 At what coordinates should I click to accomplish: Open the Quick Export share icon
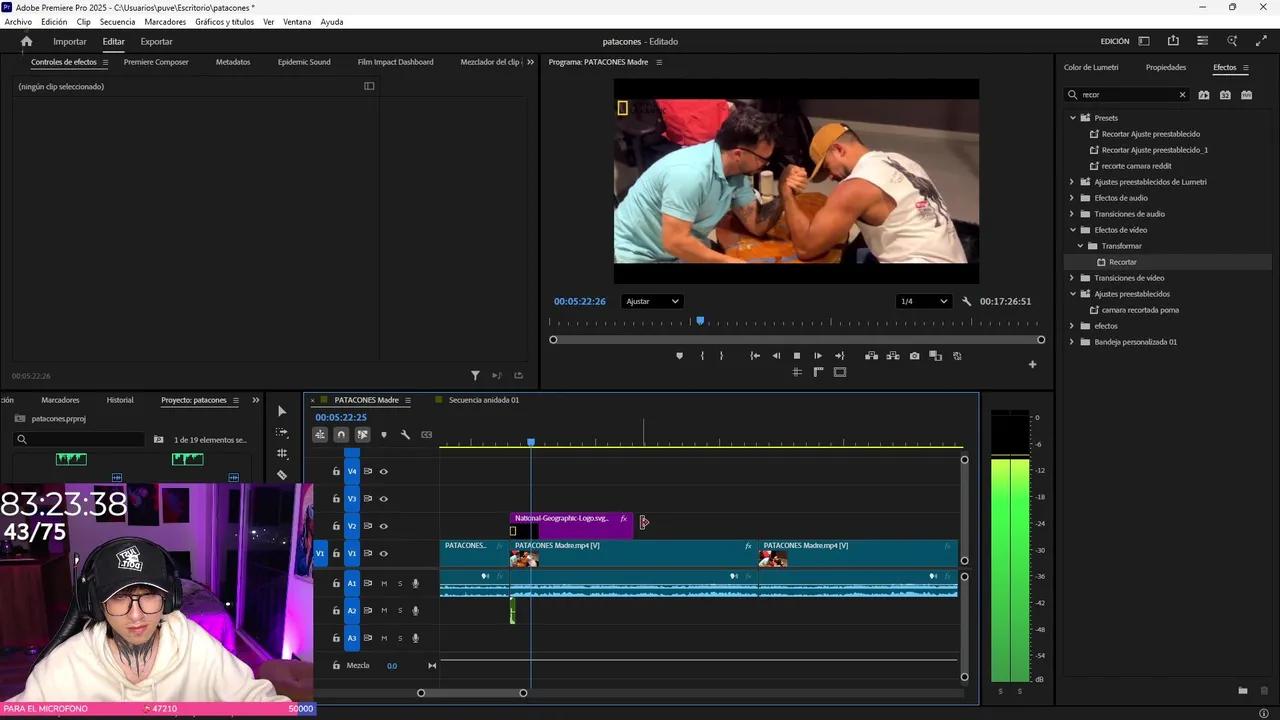(1173, 41)
